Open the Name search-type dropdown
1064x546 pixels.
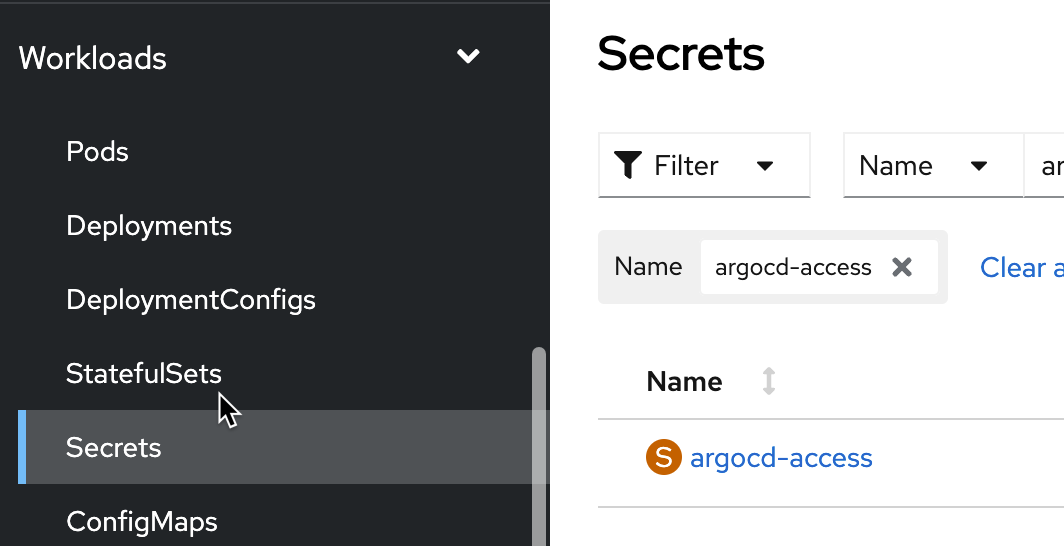(x=933, y=165)
